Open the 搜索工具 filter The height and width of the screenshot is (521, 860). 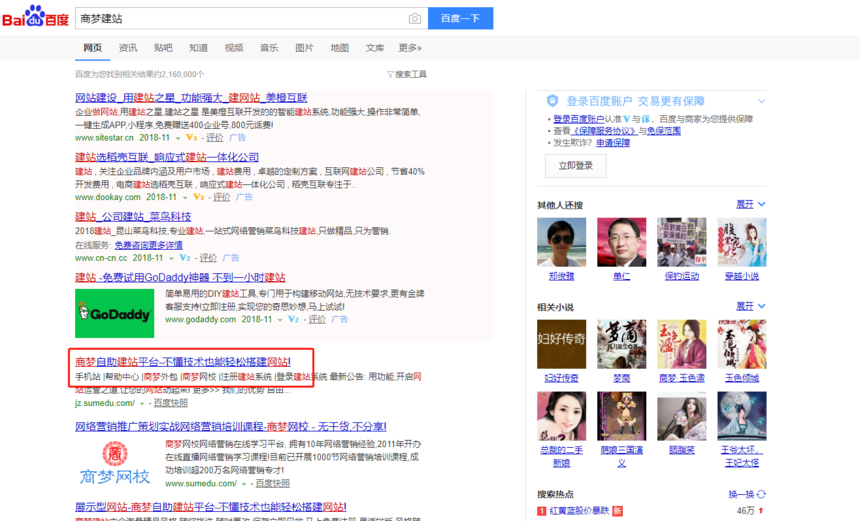(x=406, y=74)
